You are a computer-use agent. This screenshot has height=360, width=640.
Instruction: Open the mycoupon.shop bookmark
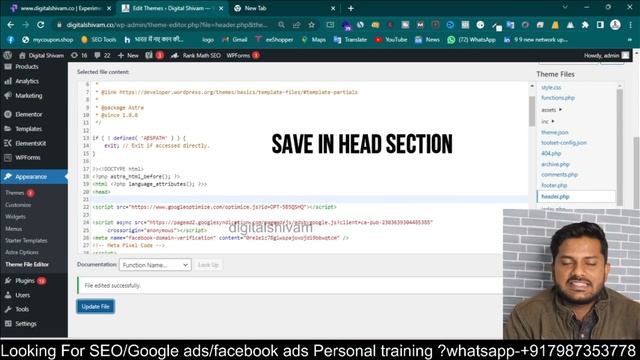[48, 40]
